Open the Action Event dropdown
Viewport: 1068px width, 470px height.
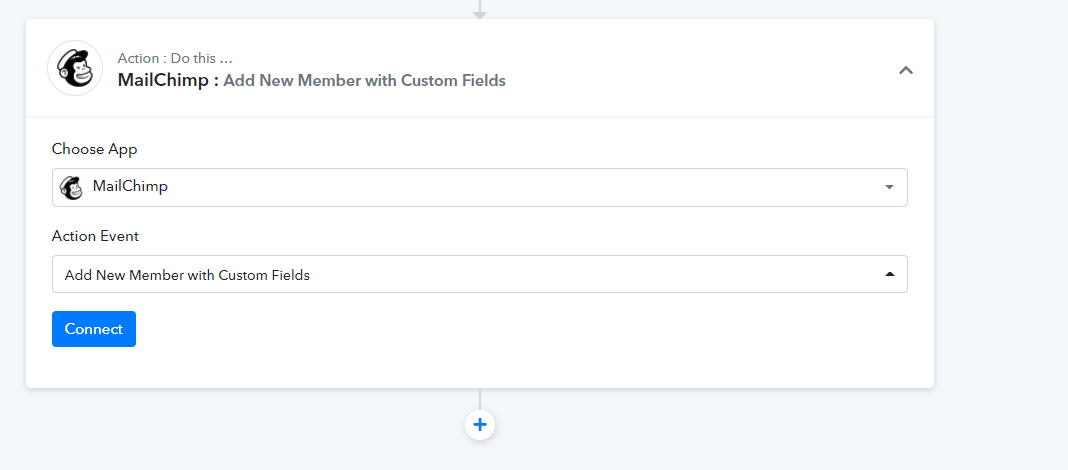coord(480,274)
